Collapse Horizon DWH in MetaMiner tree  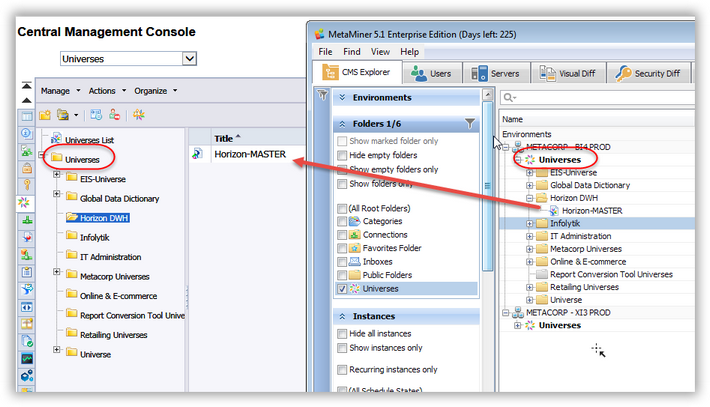tap(529, 198)
